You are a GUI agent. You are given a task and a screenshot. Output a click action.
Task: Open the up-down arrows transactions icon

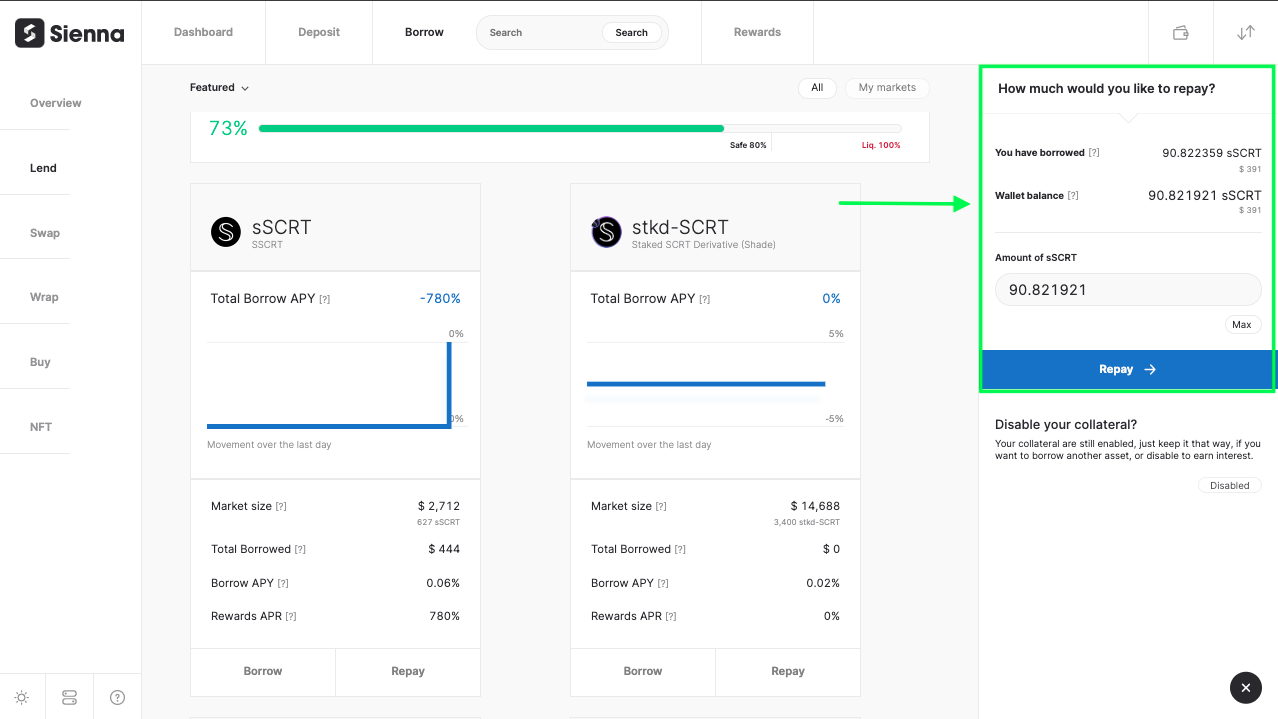coord(1245,33)
